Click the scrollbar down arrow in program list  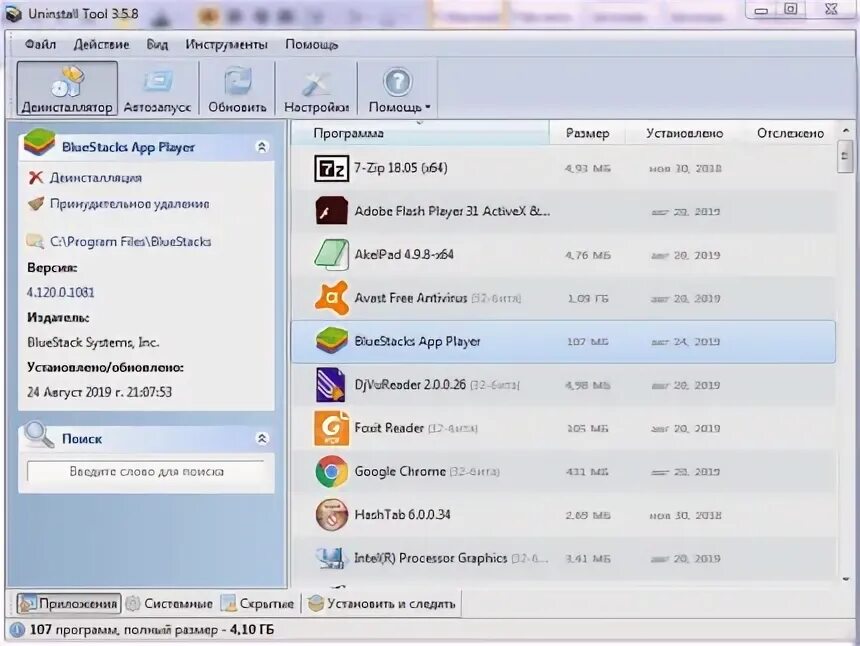(x=845, y=579)
